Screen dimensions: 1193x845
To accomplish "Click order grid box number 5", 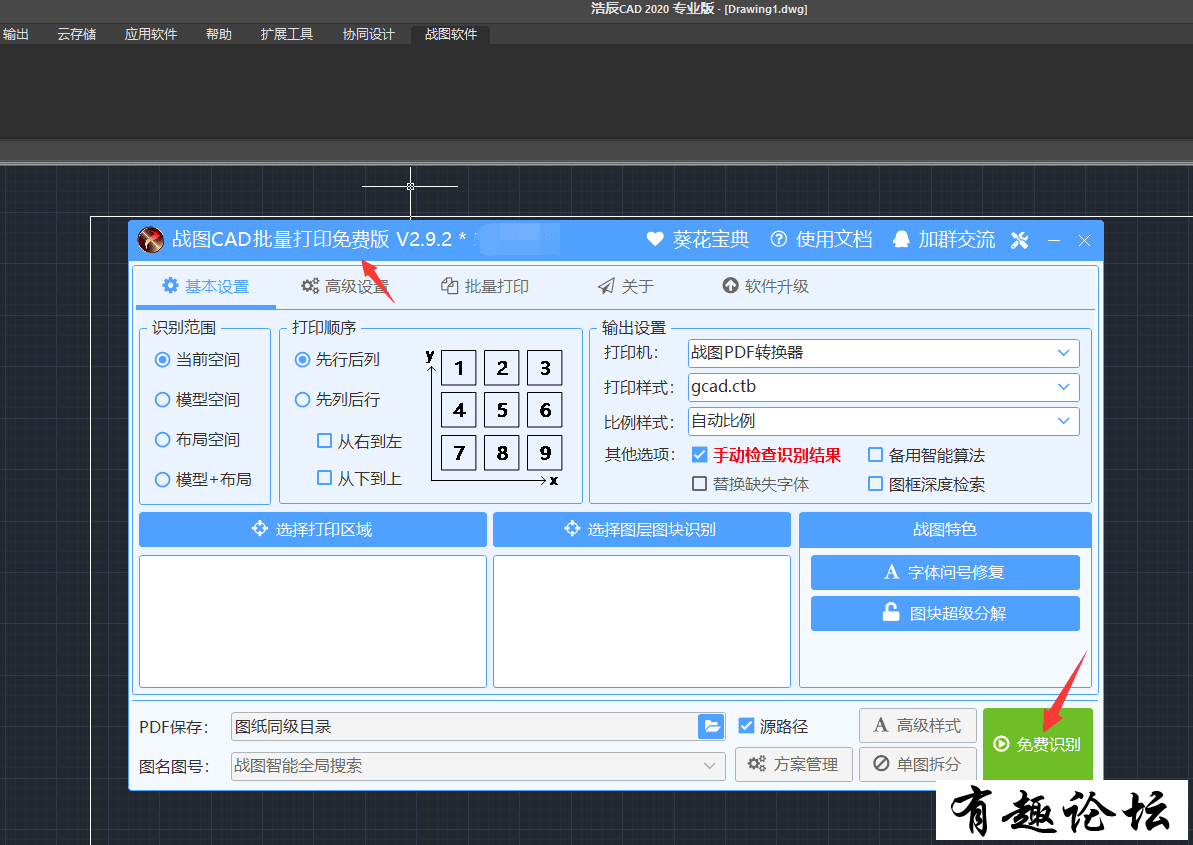I will pyautogui.click(x=502, y=411).
